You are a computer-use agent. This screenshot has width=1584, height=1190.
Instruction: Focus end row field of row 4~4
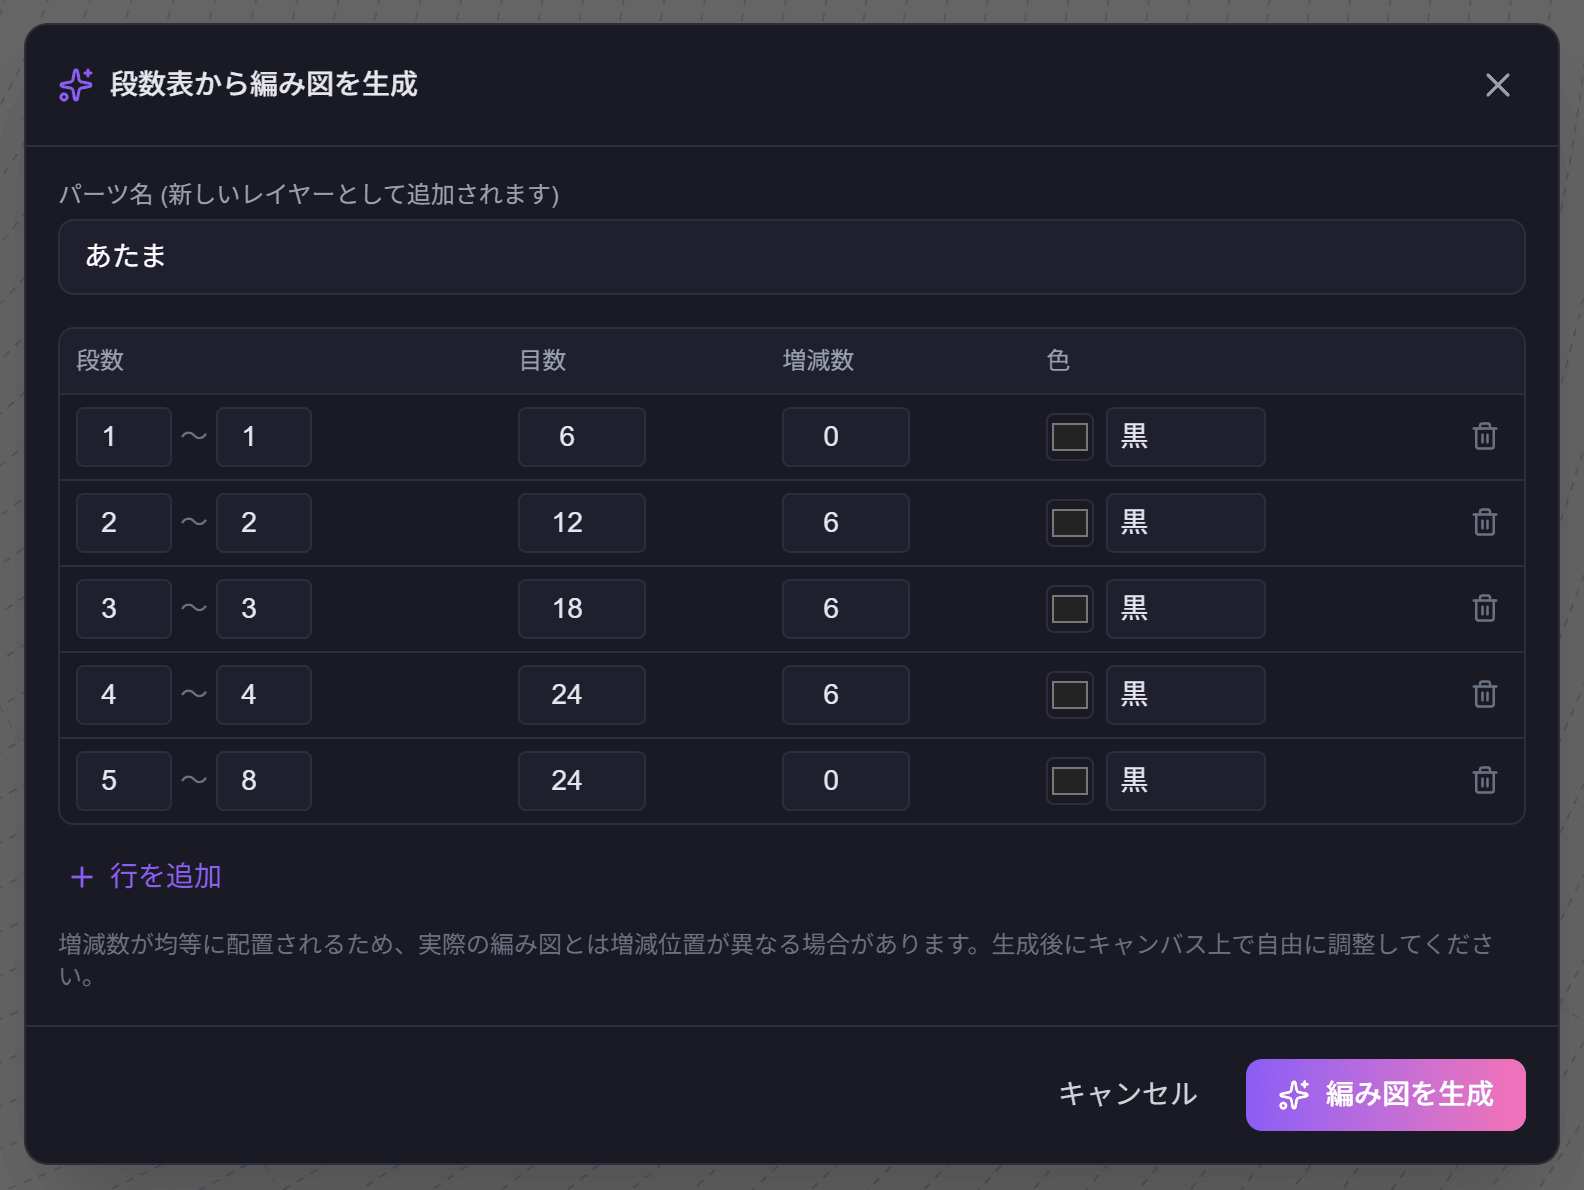point(264,695)
